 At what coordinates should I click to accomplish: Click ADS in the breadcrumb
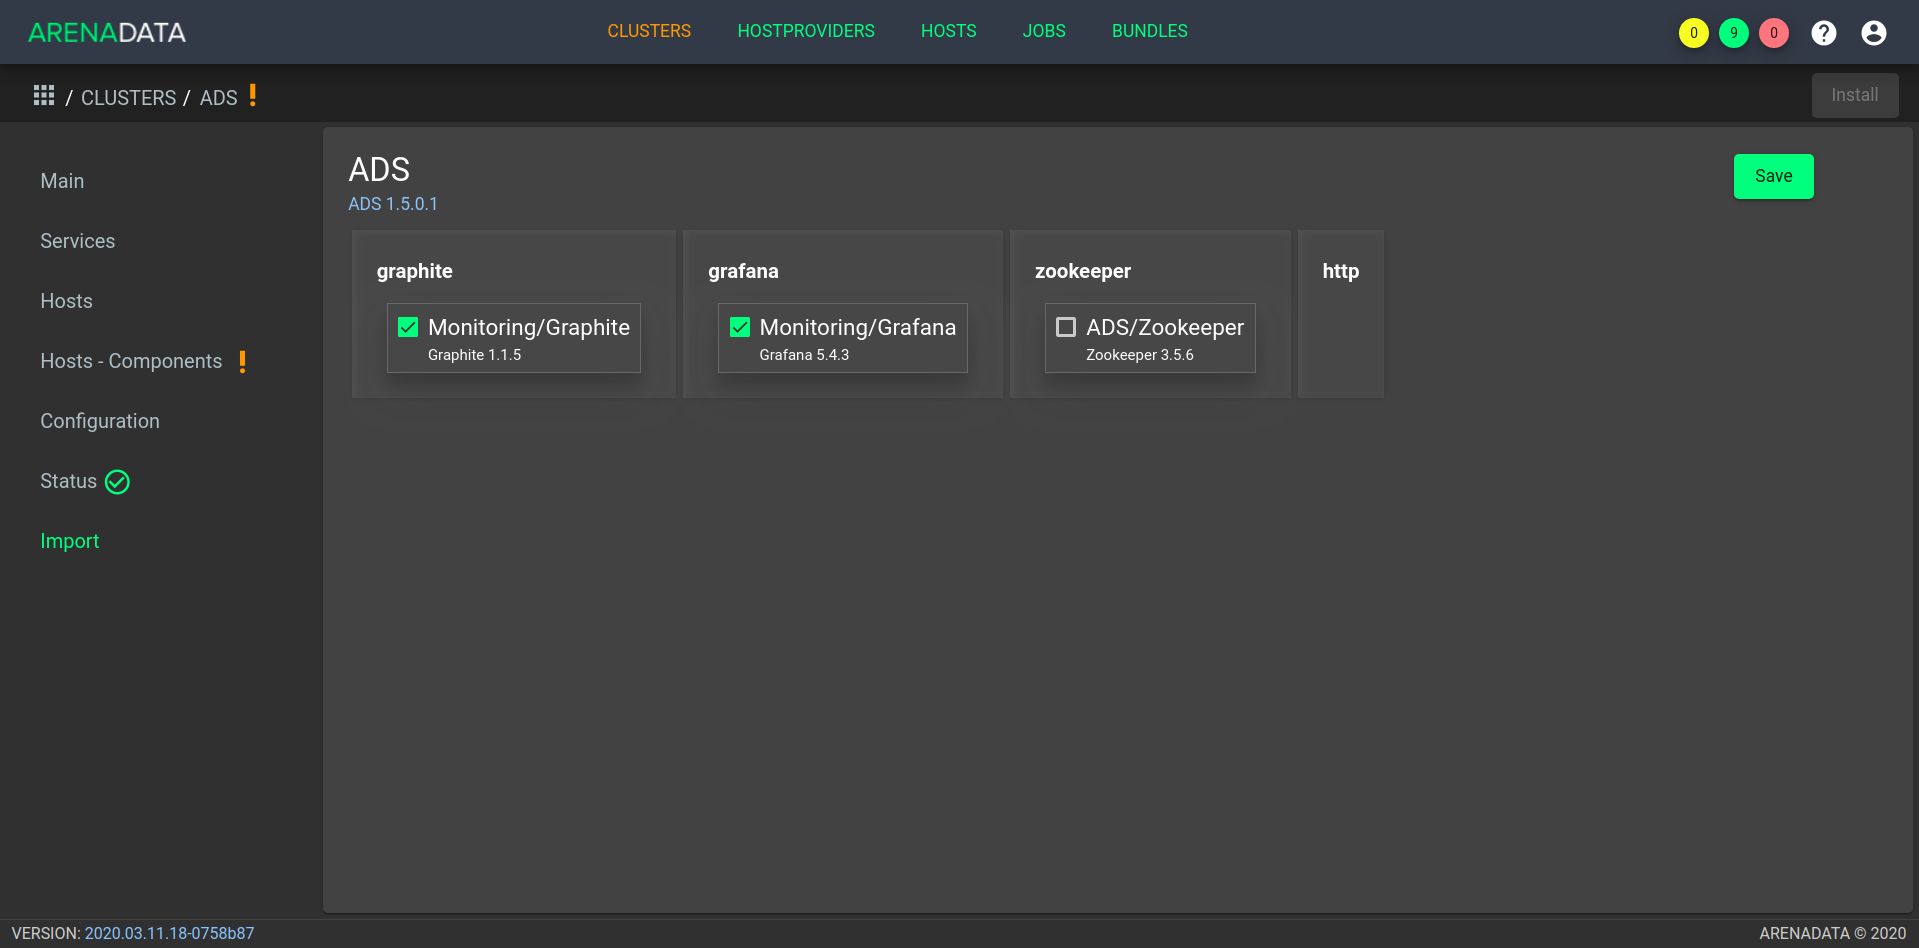coord(219,98)
